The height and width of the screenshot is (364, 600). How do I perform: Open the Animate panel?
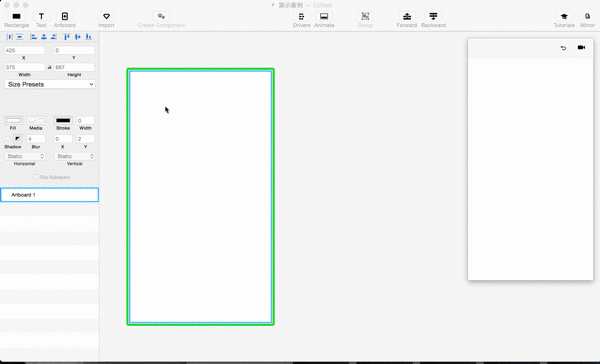[324, 16]
